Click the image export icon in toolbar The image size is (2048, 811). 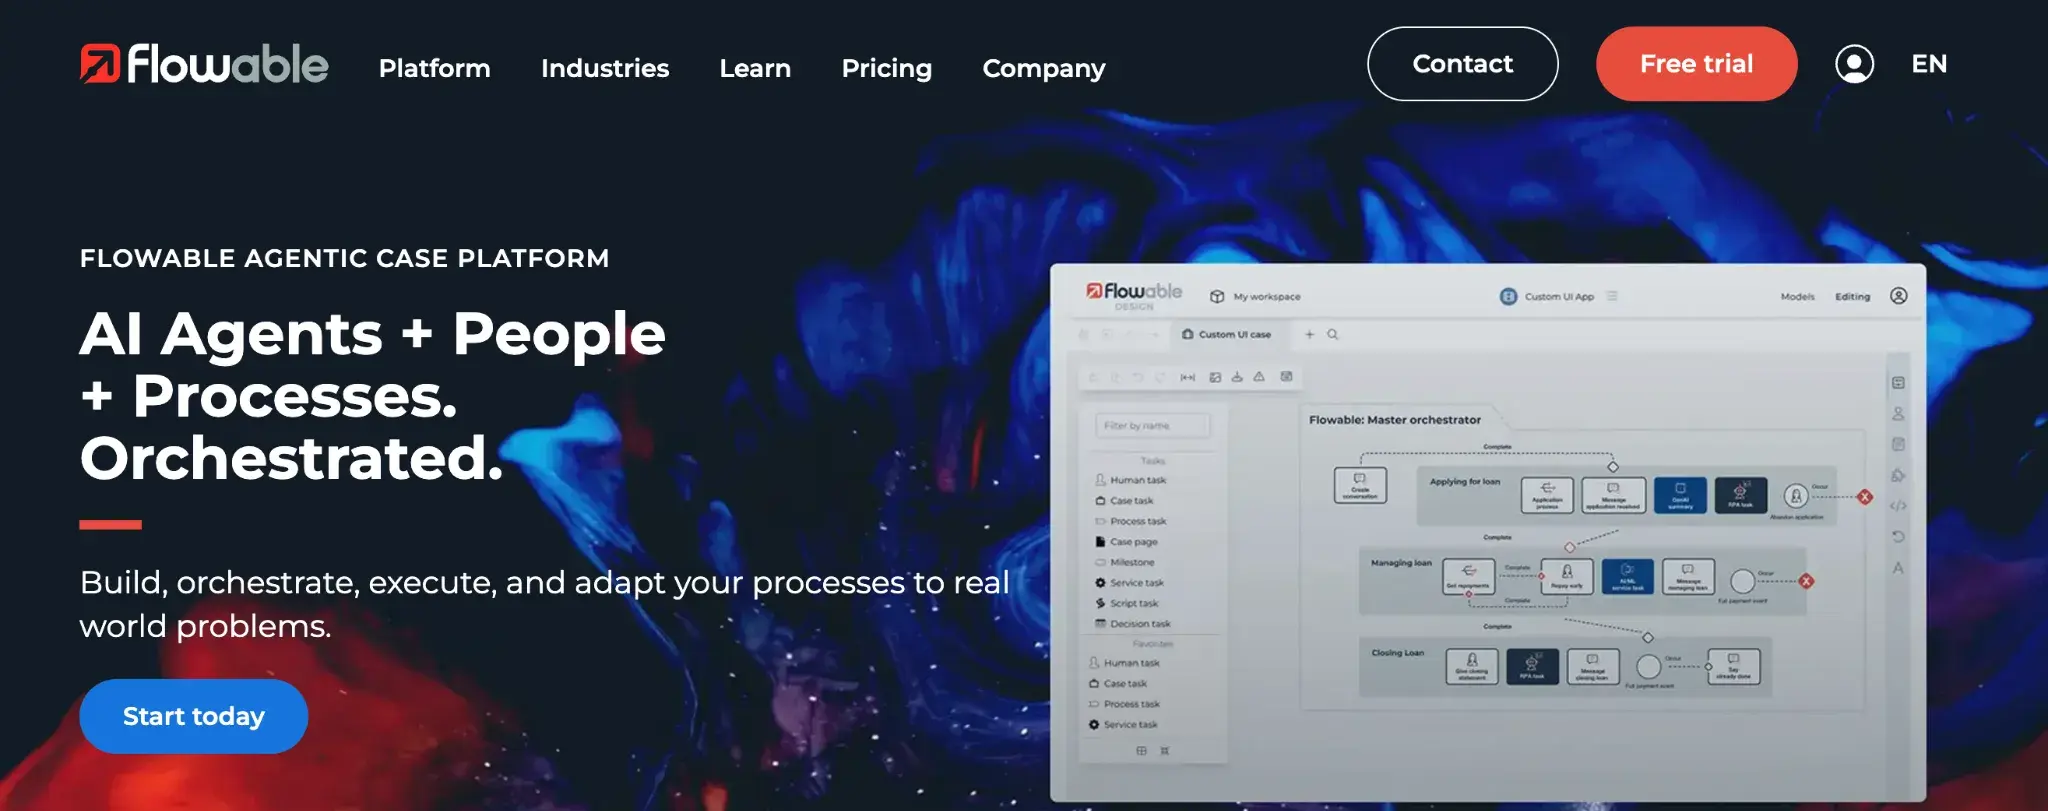click(1215, 377)
